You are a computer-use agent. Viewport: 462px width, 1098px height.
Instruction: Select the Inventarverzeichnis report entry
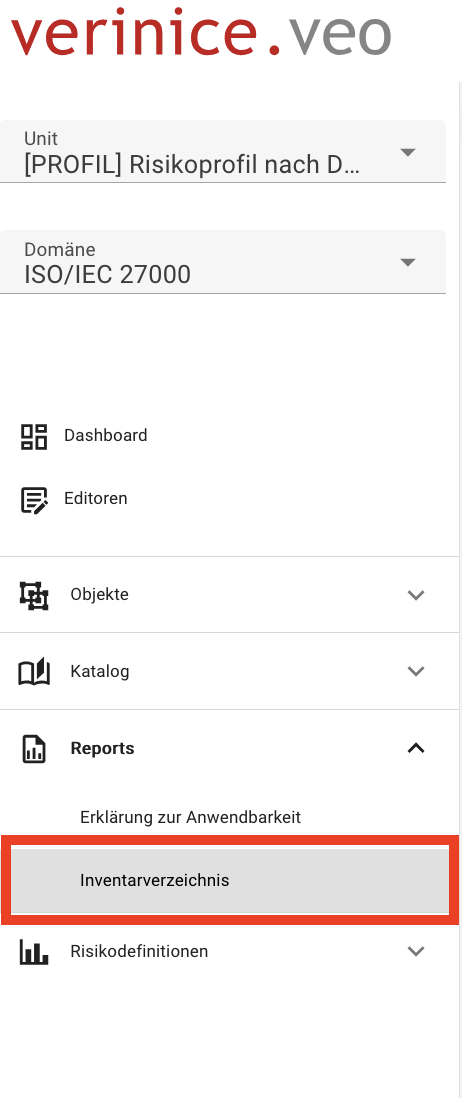230,880
